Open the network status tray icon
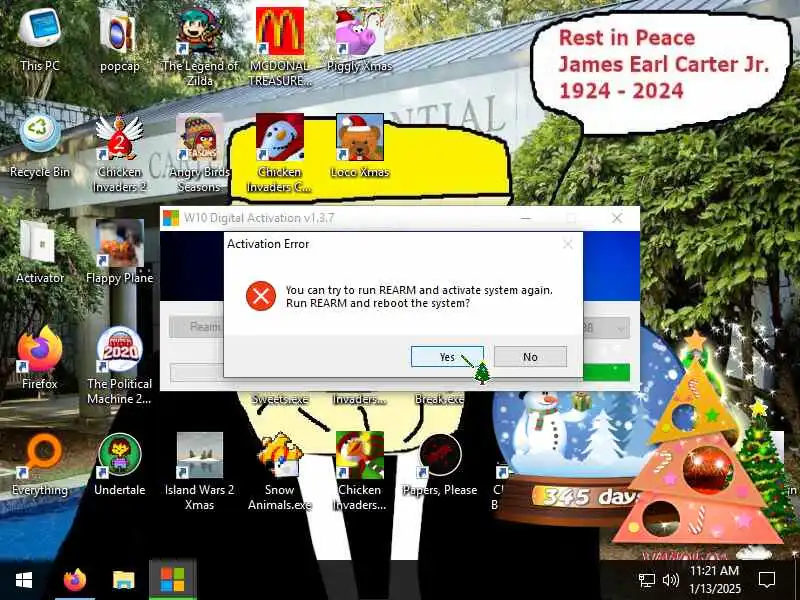The image size is (800, 600). (647, 580)
